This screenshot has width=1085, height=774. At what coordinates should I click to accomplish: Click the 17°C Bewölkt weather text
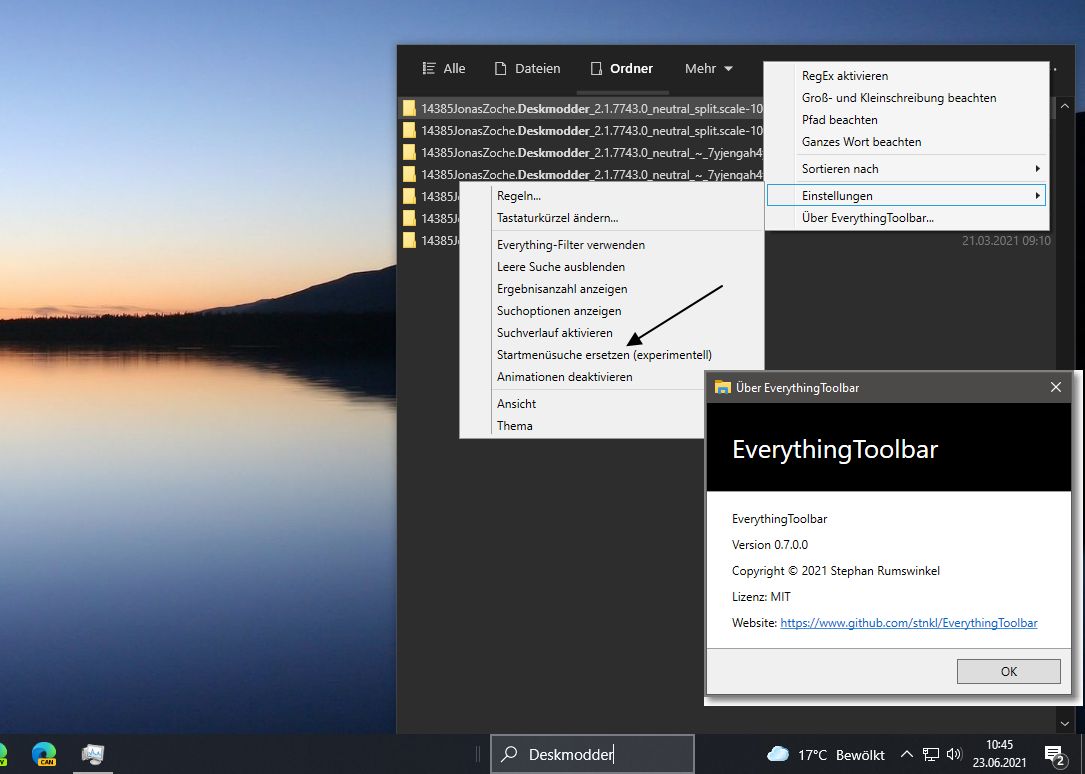click(x=841, y=755)
